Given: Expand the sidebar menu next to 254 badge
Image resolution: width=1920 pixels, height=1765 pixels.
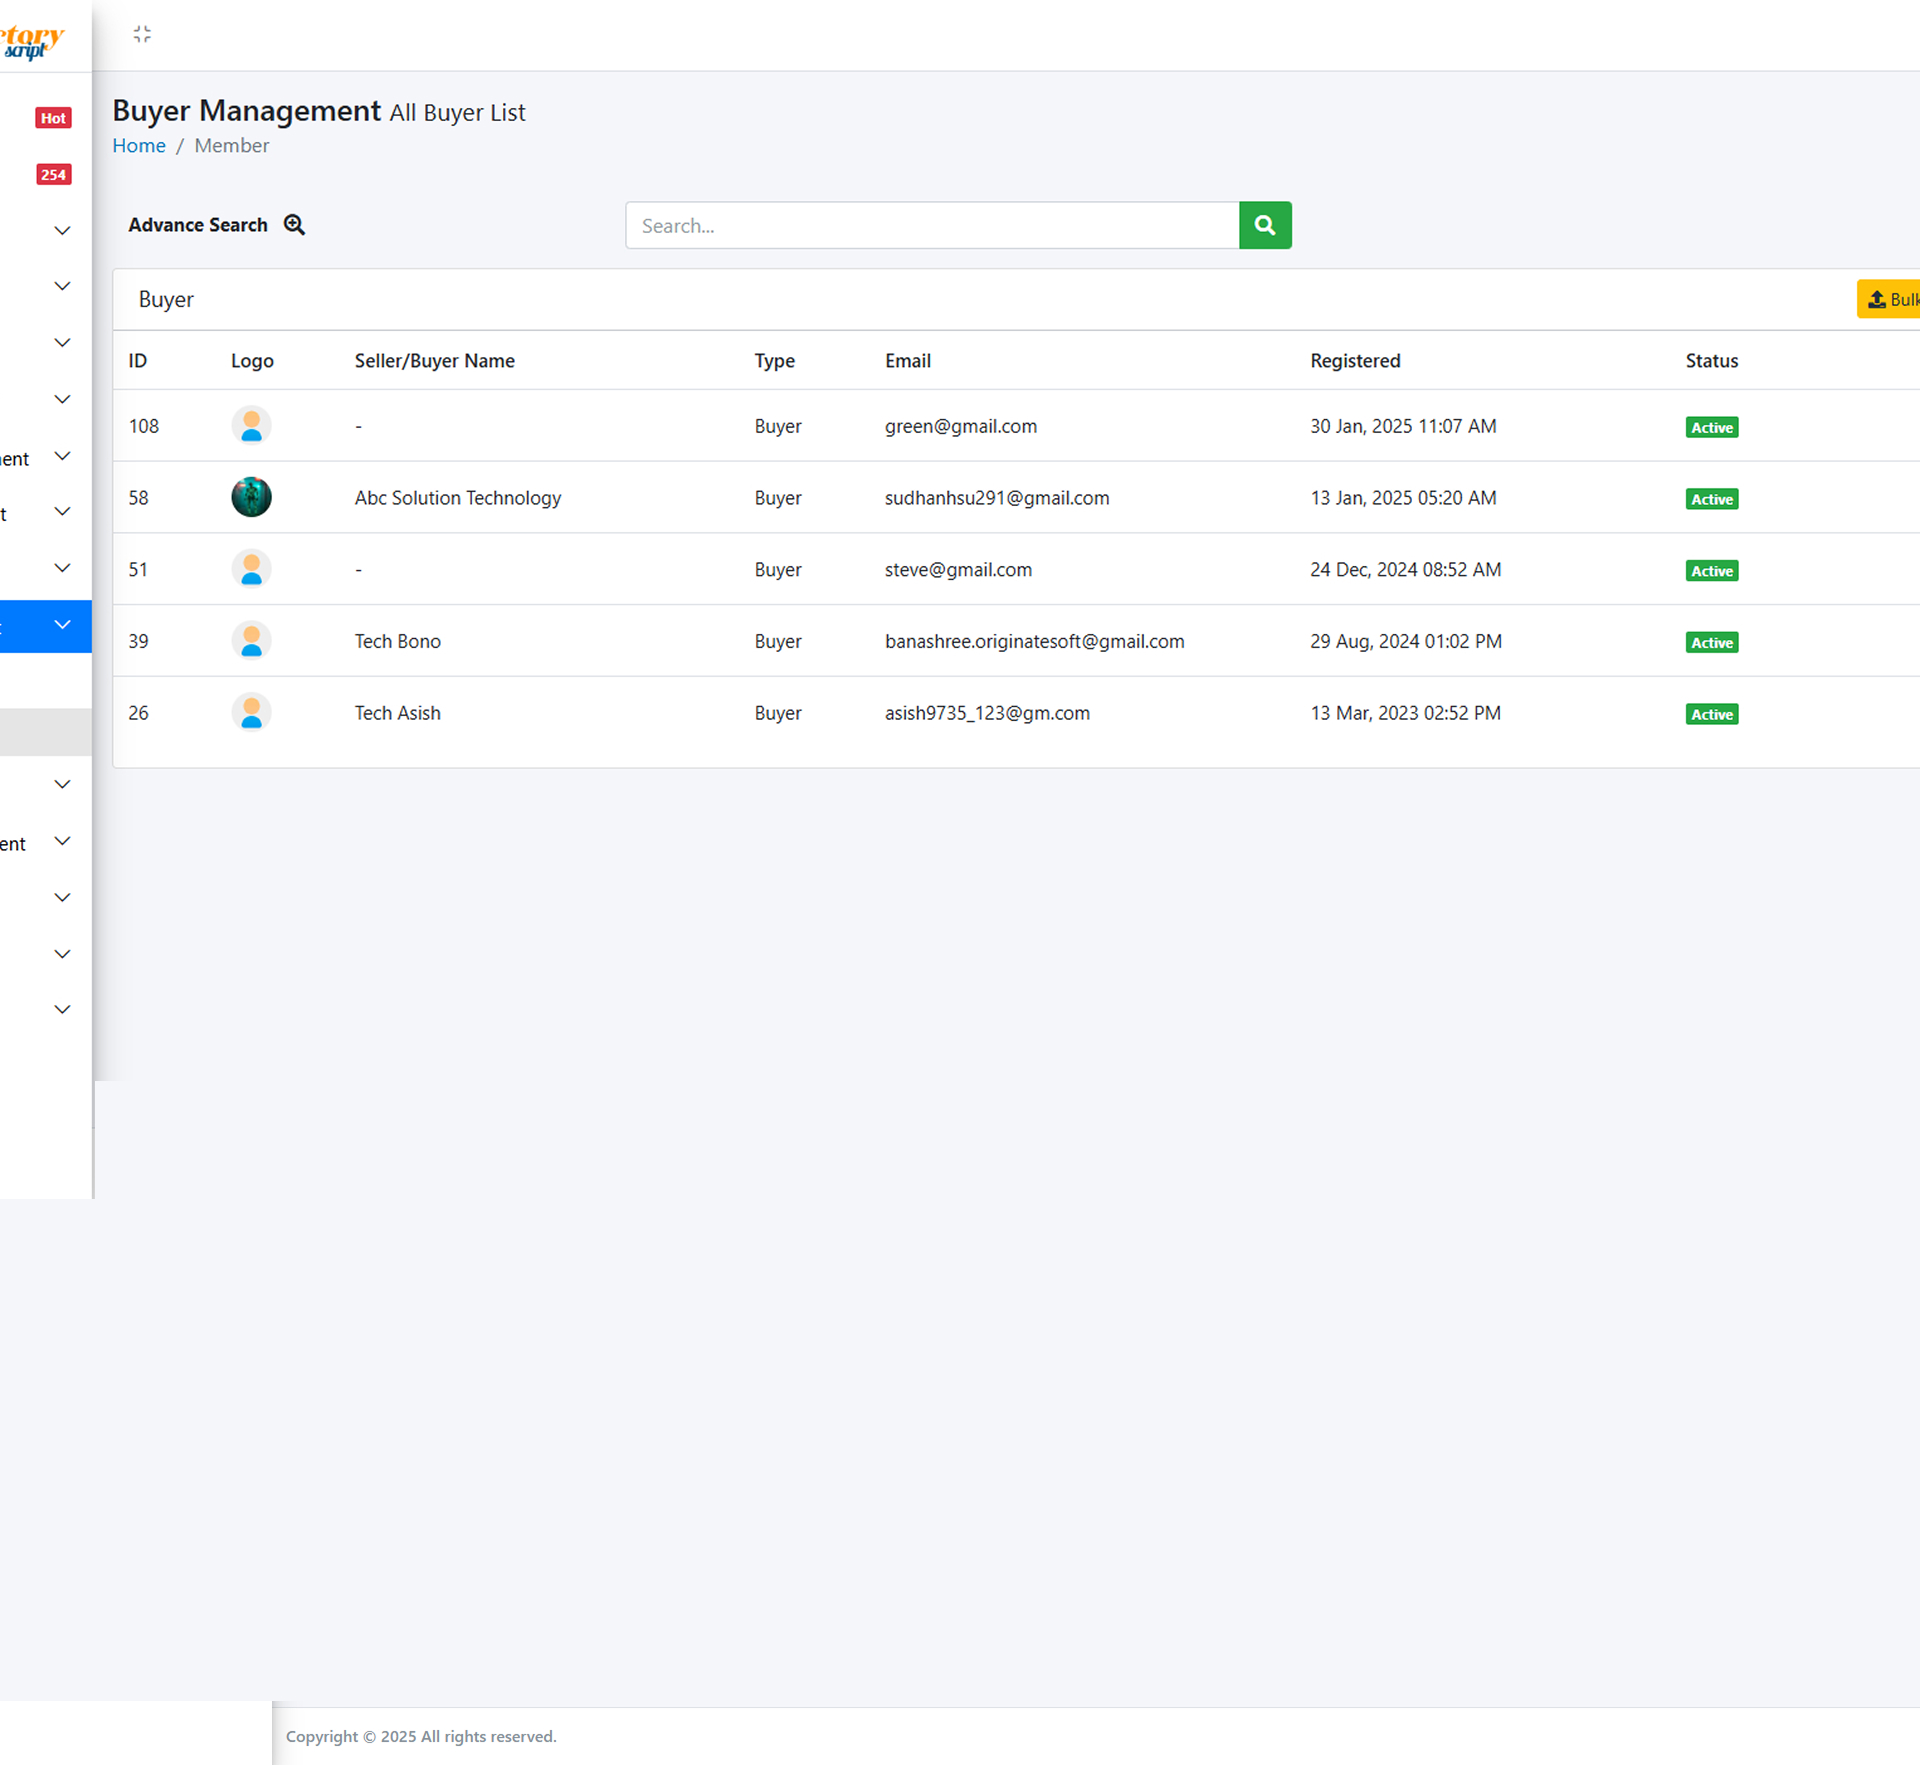Looking at the screenshot, I should coord(62,231).
